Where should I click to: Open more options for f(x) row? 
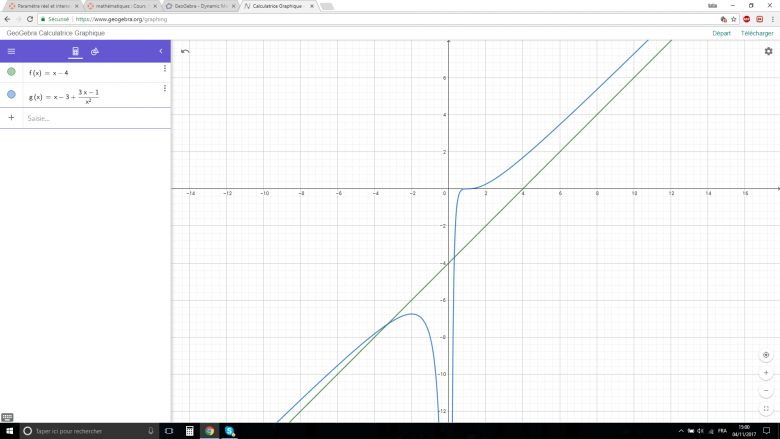[164, 69]
